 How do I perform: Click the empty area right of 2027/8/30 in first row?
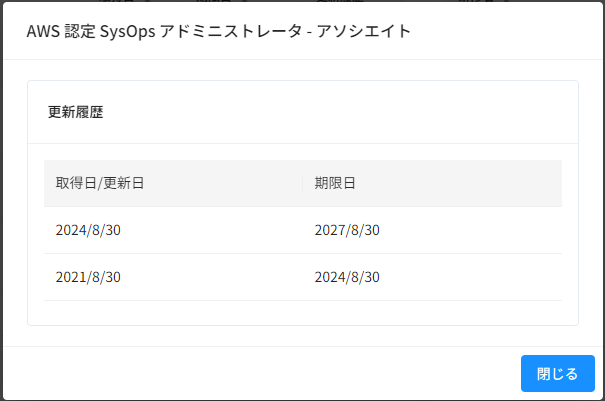point(471,230)
